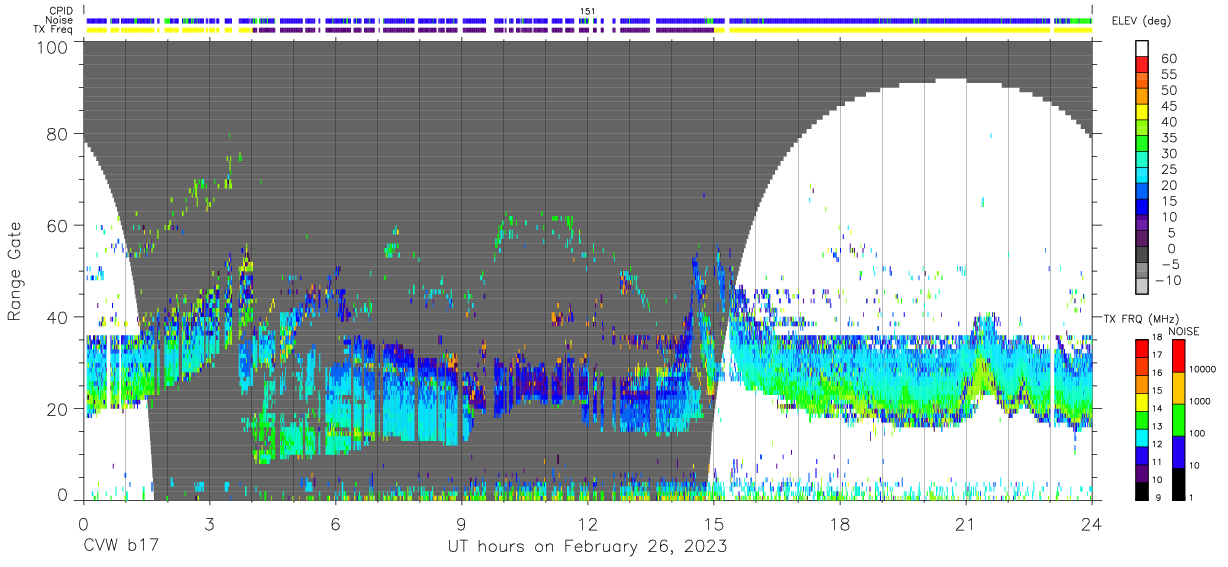
Task: Click the orange 10000 noise color band
Action: click(1178, 388)
